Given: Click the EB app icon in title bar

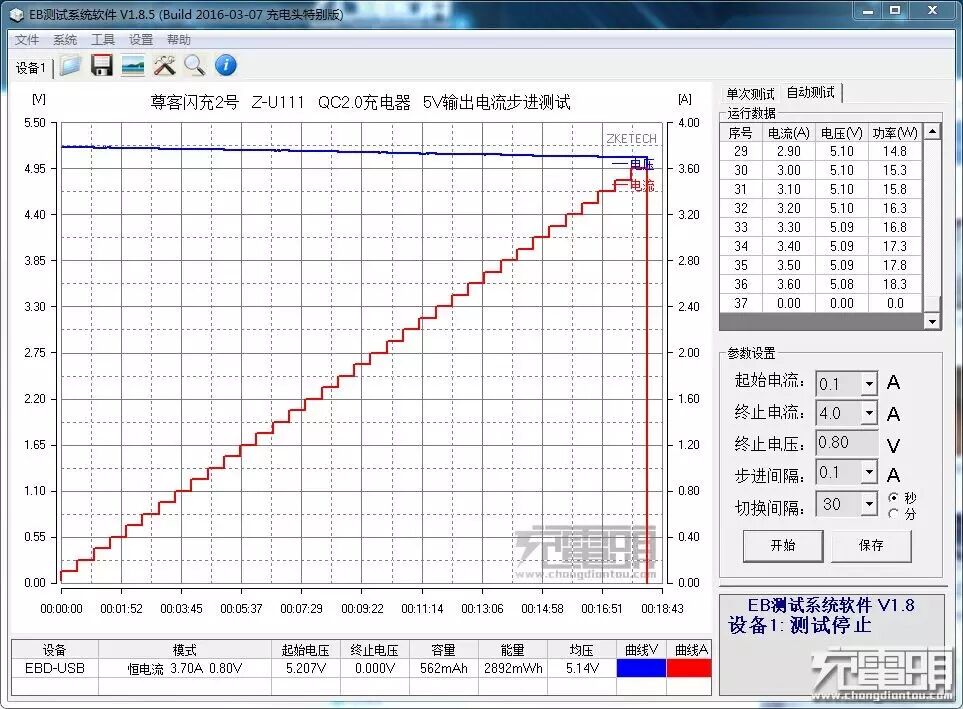Looking at the screenshot, I should (18, 14).
